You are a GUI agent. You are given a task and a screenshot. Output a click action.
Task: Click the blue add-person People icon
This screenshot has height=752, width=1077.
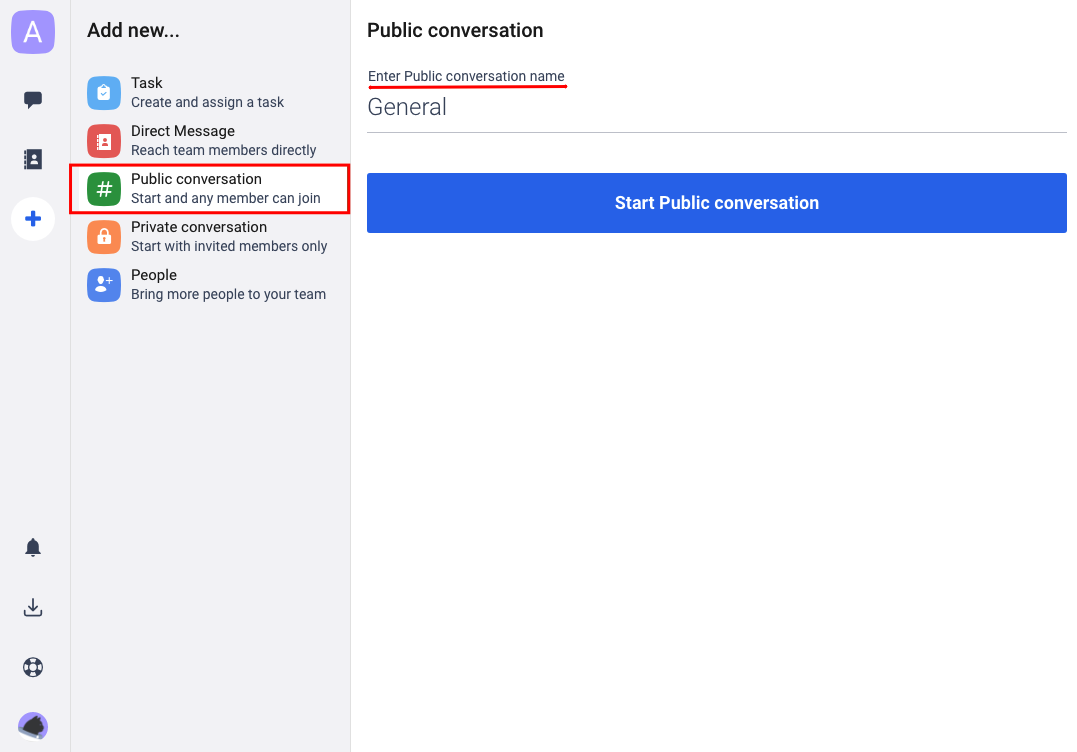(x=104, y=285)
